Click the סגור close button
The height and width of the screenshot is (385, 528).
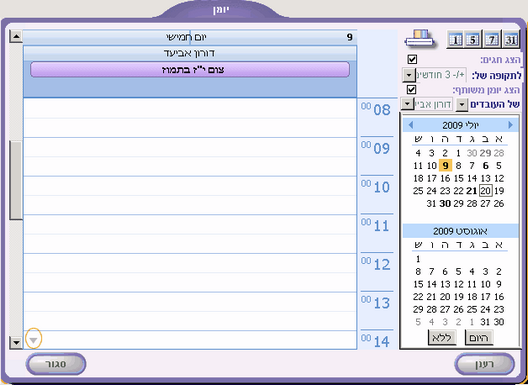56,364
